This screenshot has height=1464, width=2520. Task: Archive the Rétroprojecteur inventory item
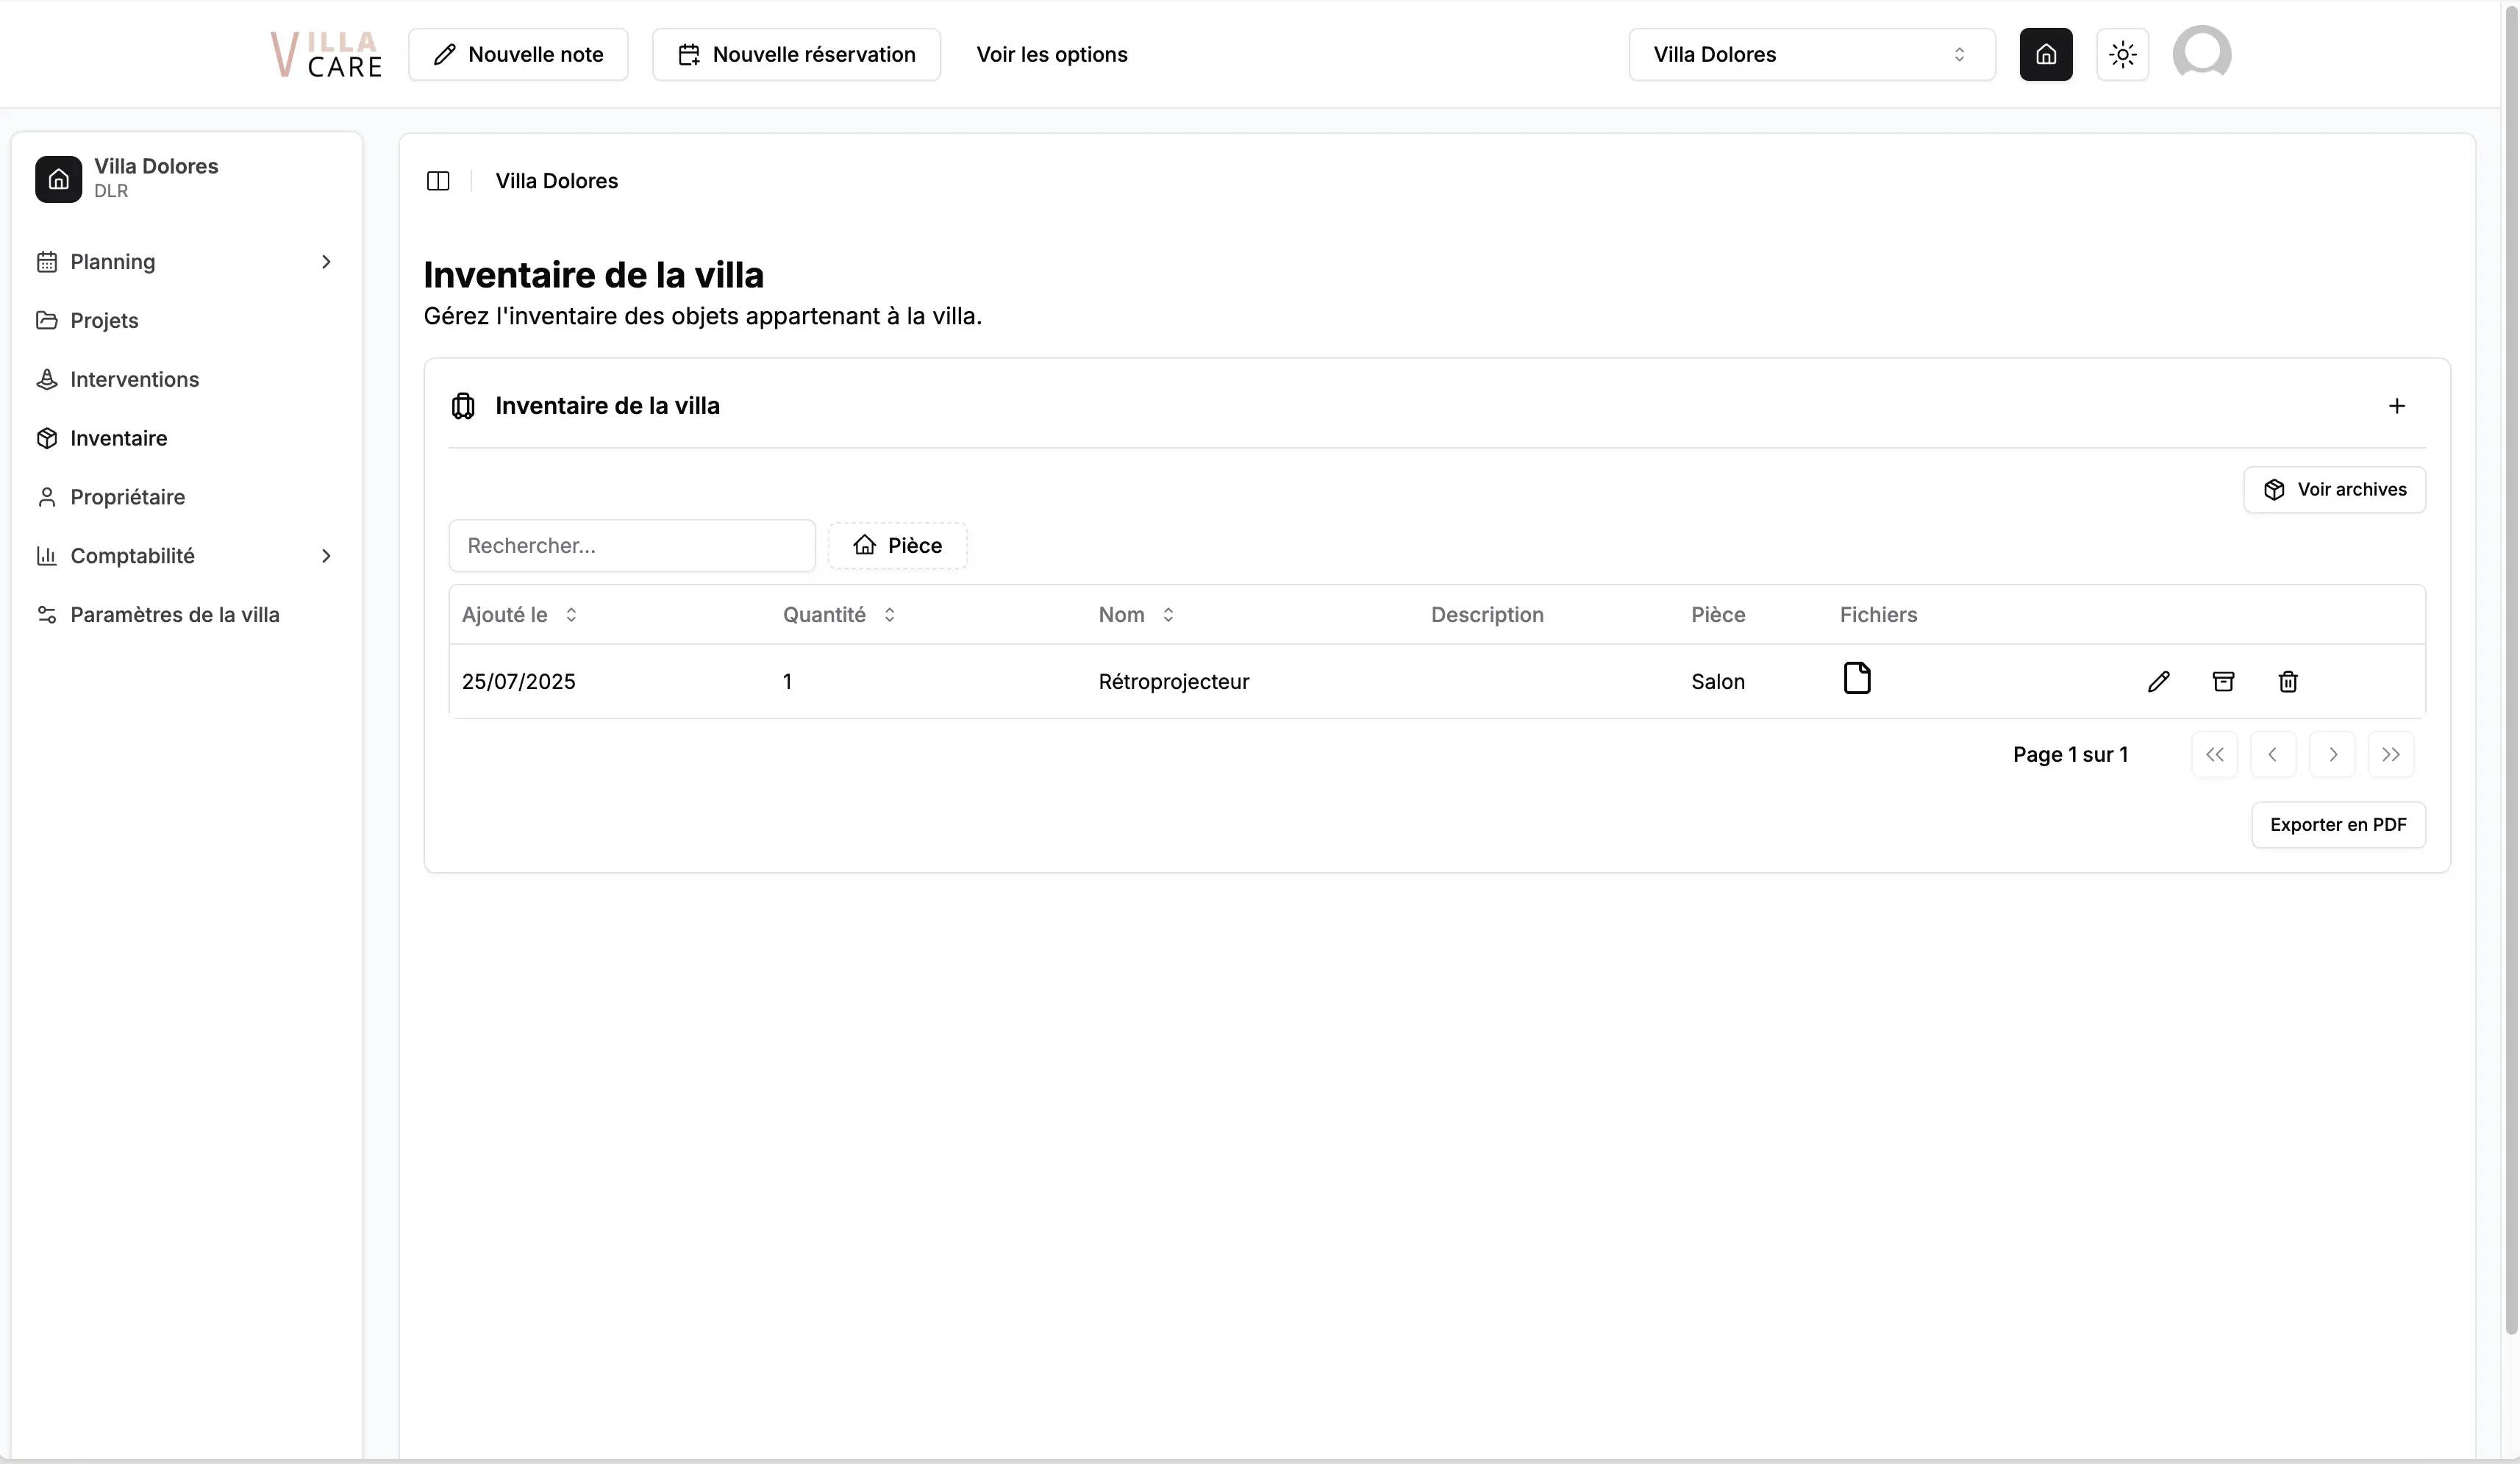point(2223,681)
